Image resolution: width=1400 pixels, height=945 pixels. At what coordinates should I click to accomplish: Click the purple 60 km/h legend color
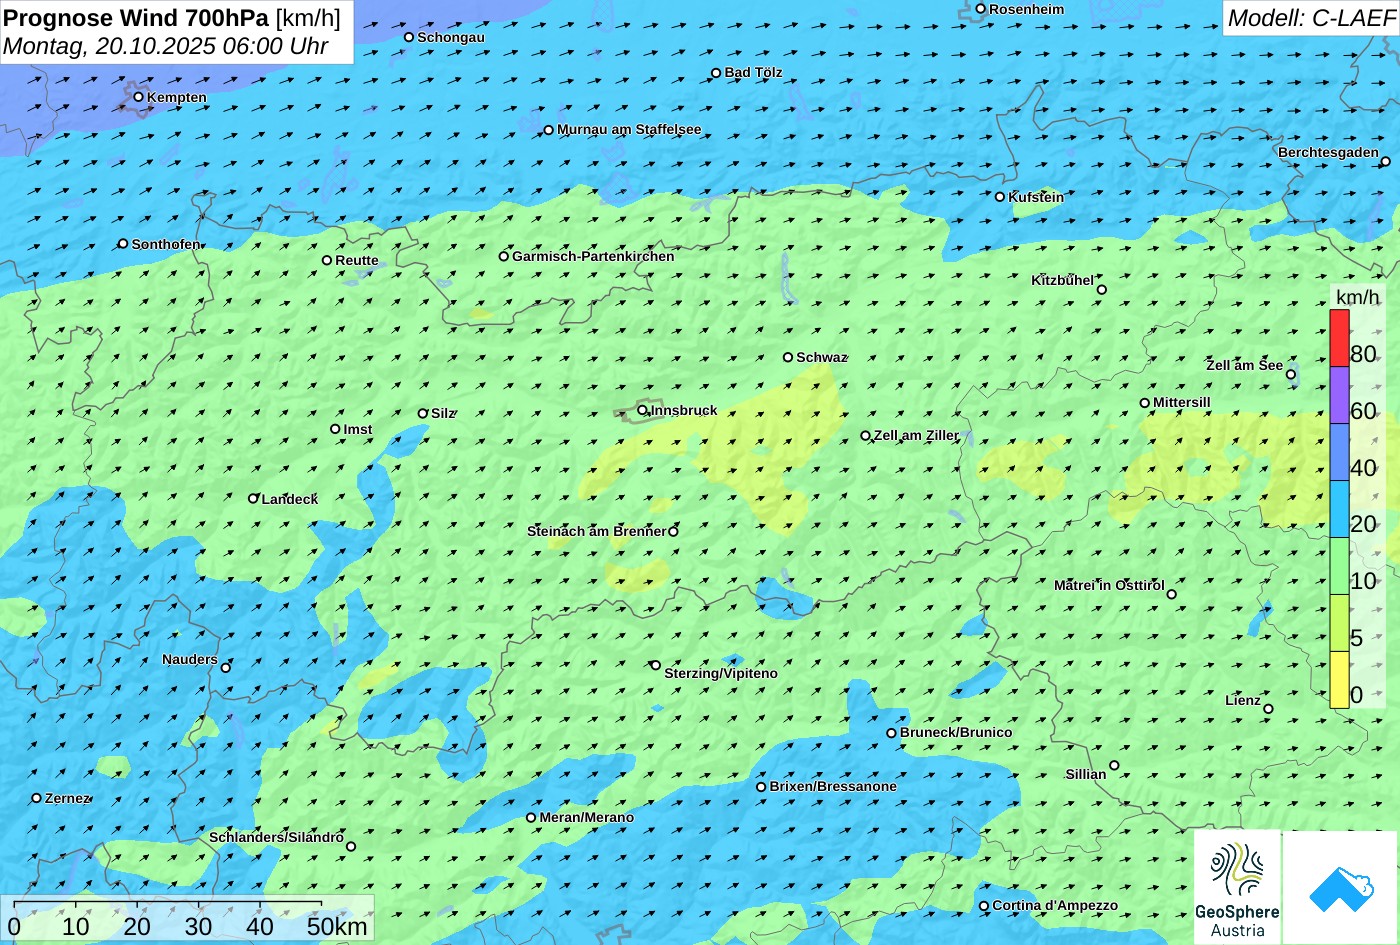click(1339, 395)
